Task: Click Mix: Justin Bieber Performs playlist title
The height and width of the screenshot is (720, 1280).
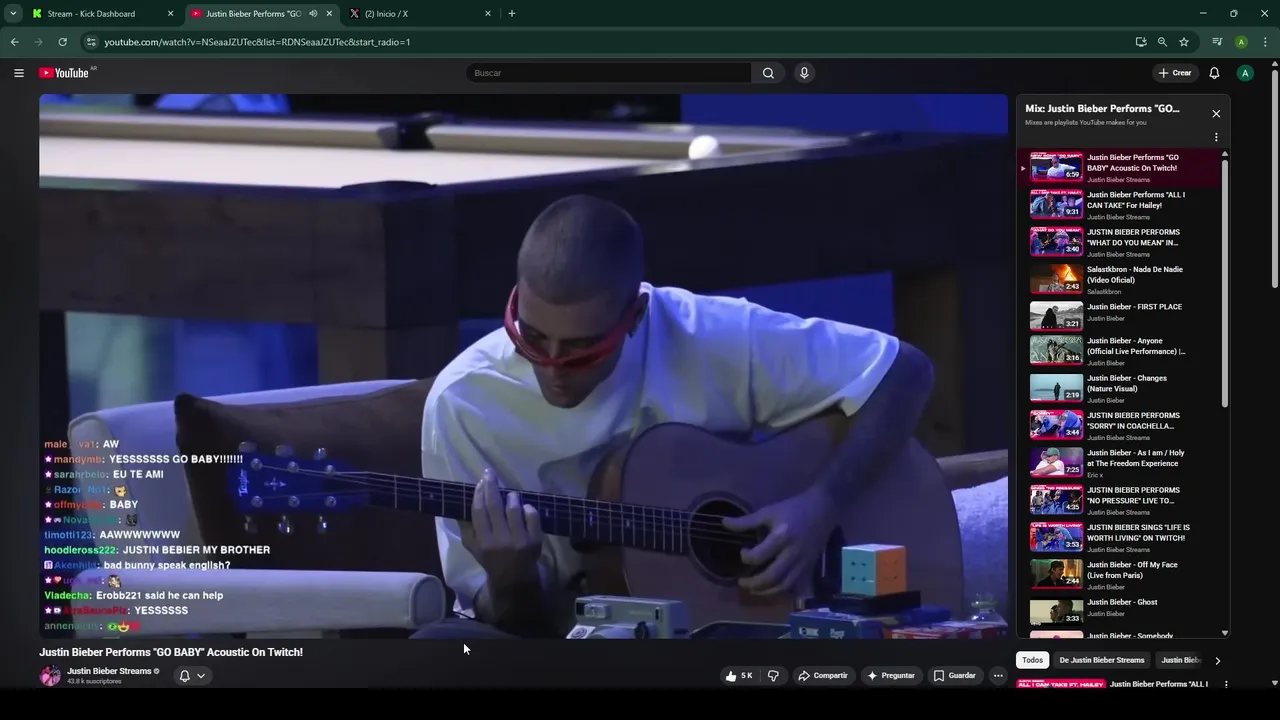Action: coord(1102,108)
